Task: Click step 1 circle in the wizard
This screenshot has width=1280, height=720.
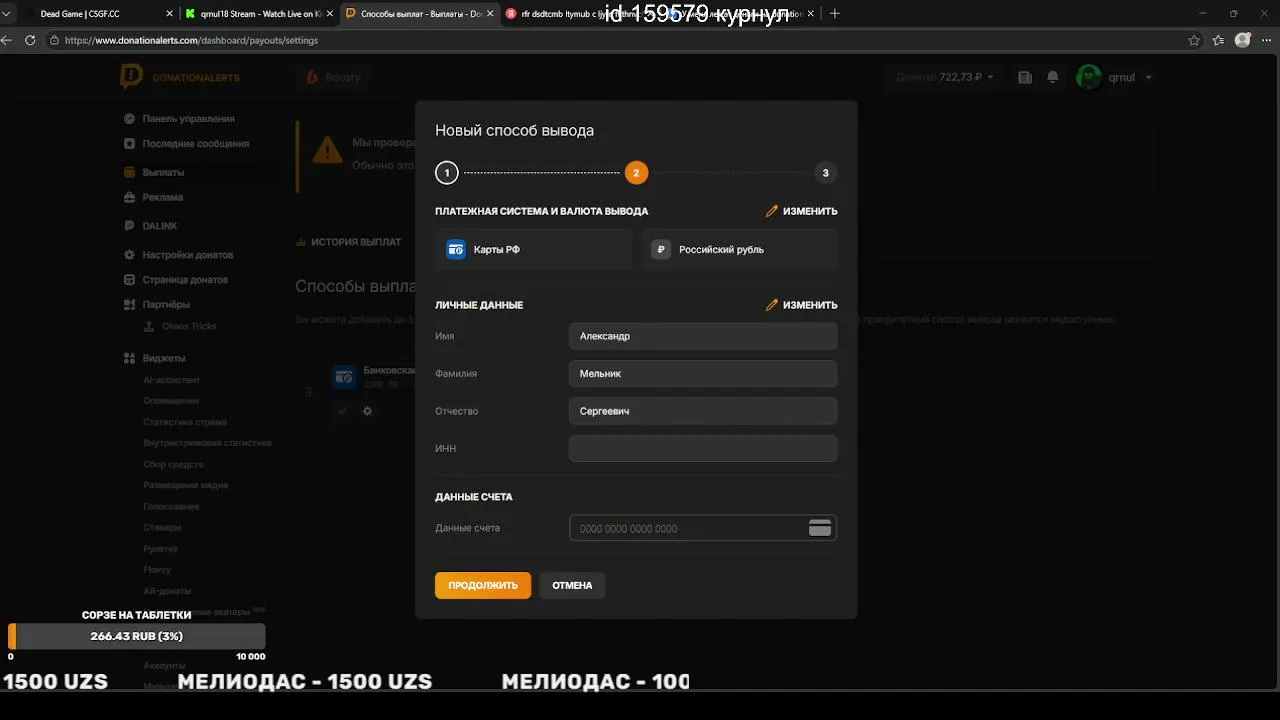Action: click(x=446, y=173)
